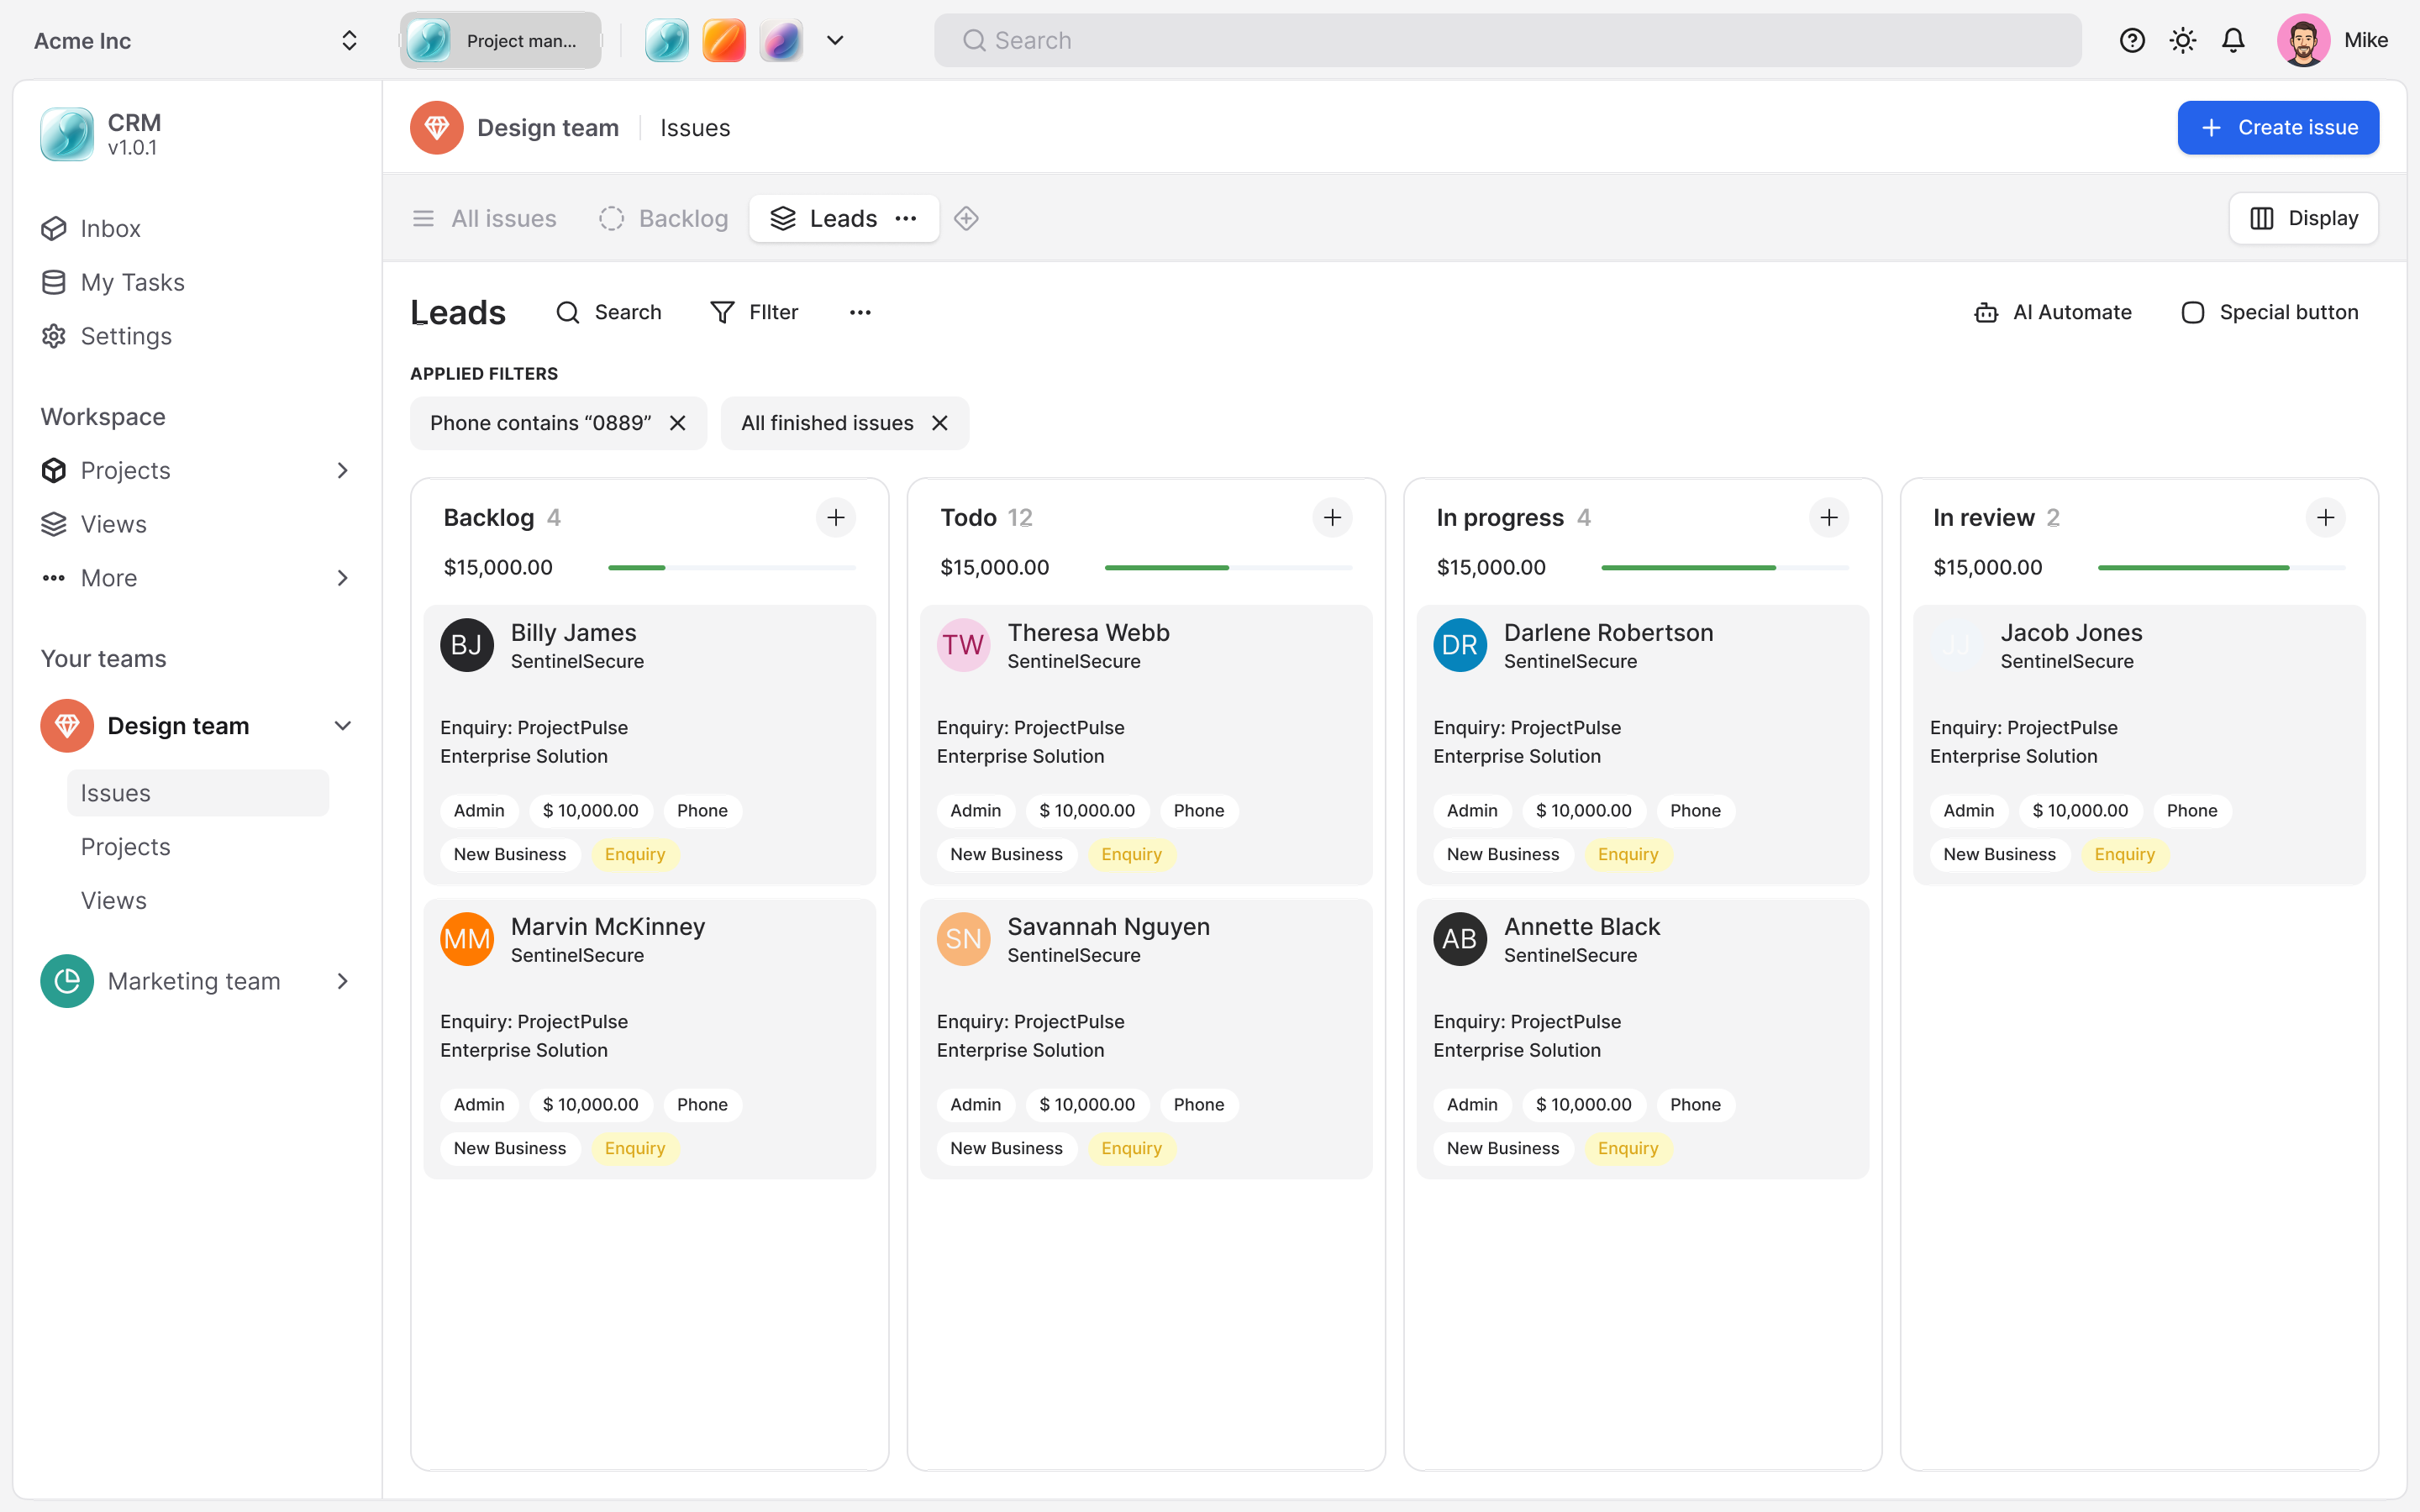Open the Display options button
Screen dimensions: 2420x1512
coord(2302,218)
